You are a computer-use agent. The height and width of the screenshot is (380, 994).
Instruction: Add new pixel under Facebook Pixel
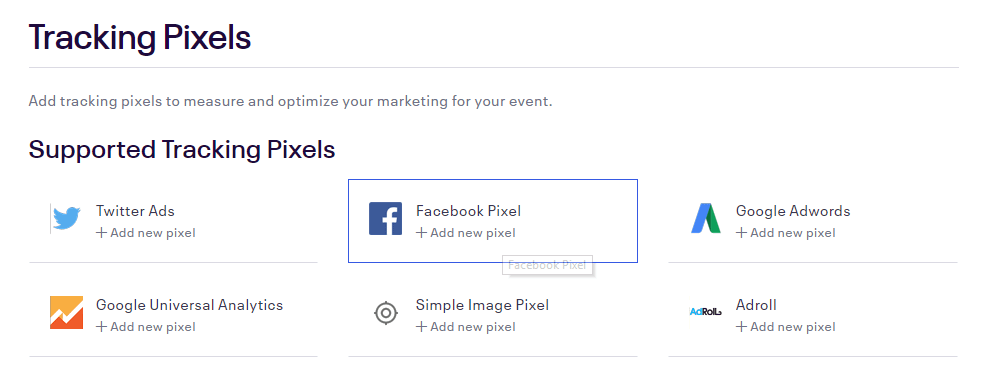[x=466, y=233]
